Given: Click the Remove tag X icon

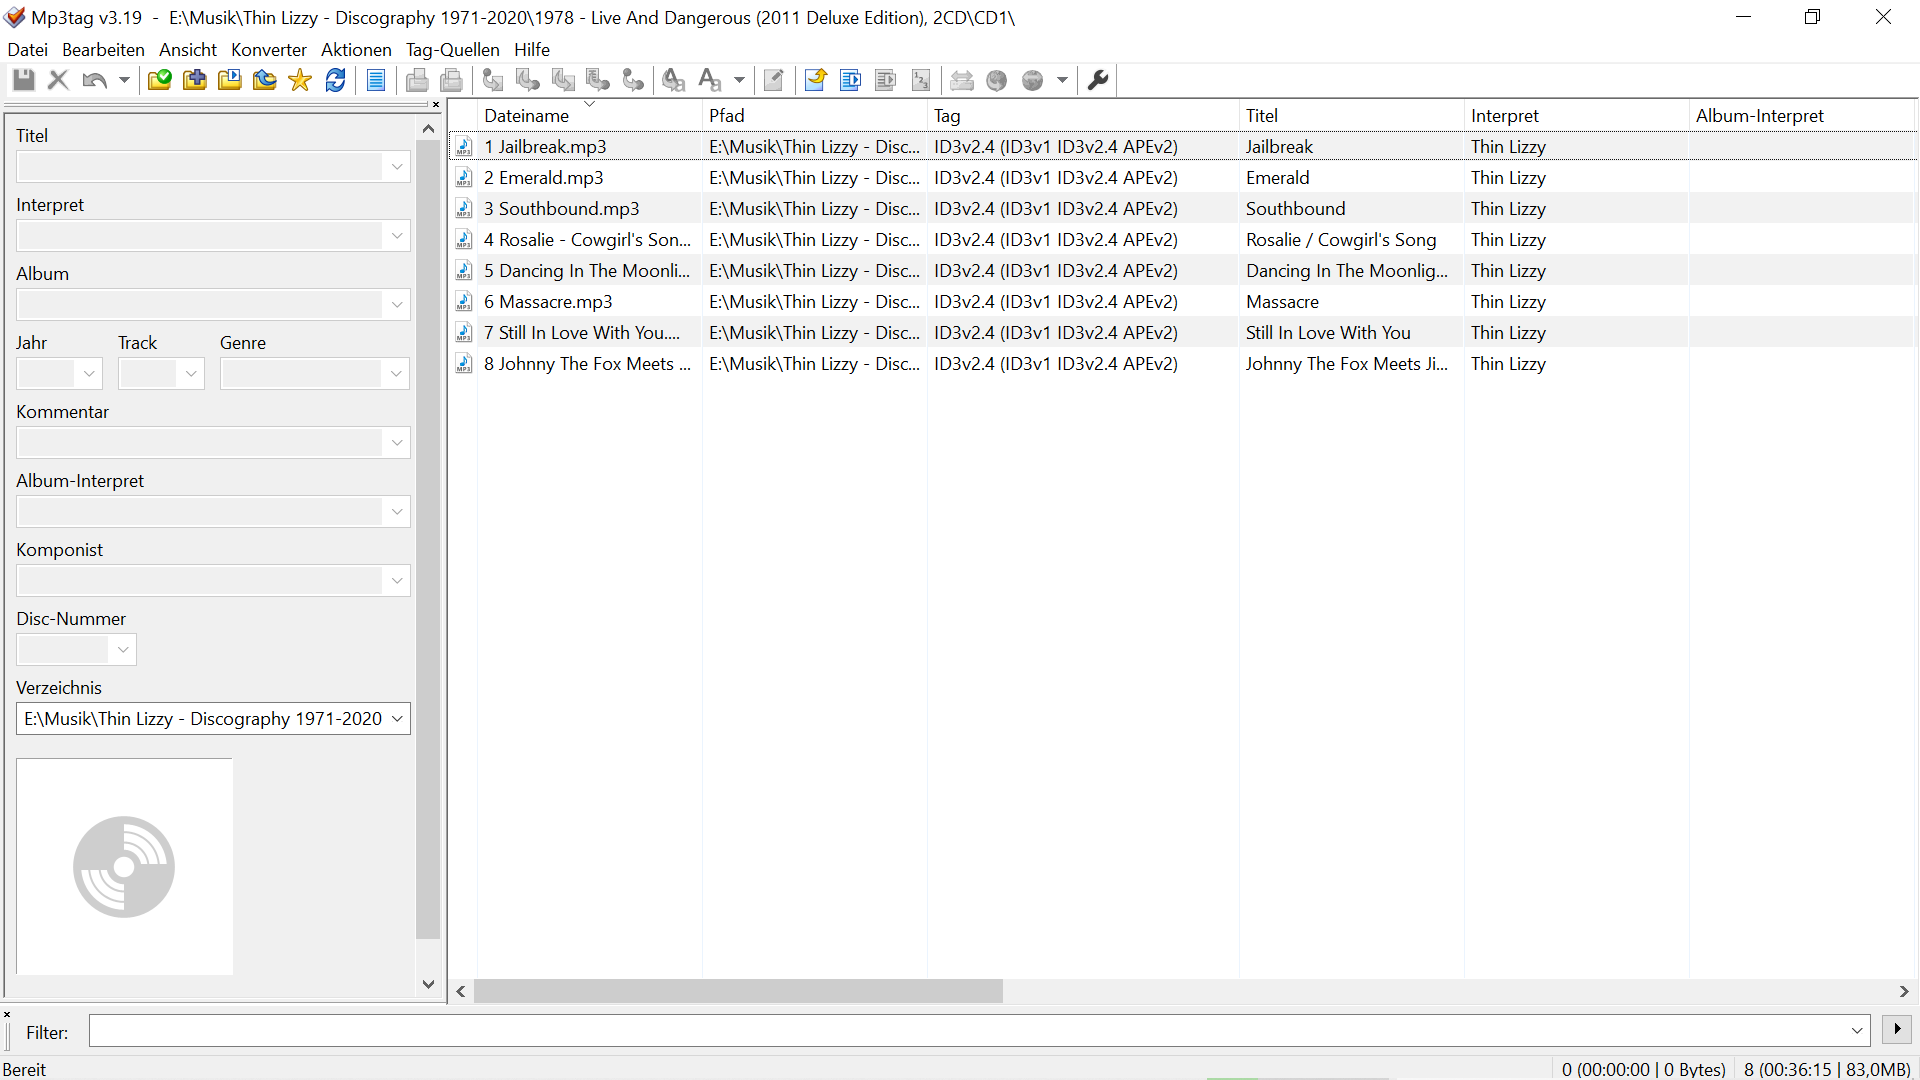Looking at the screenshot, I should [58, 80].
